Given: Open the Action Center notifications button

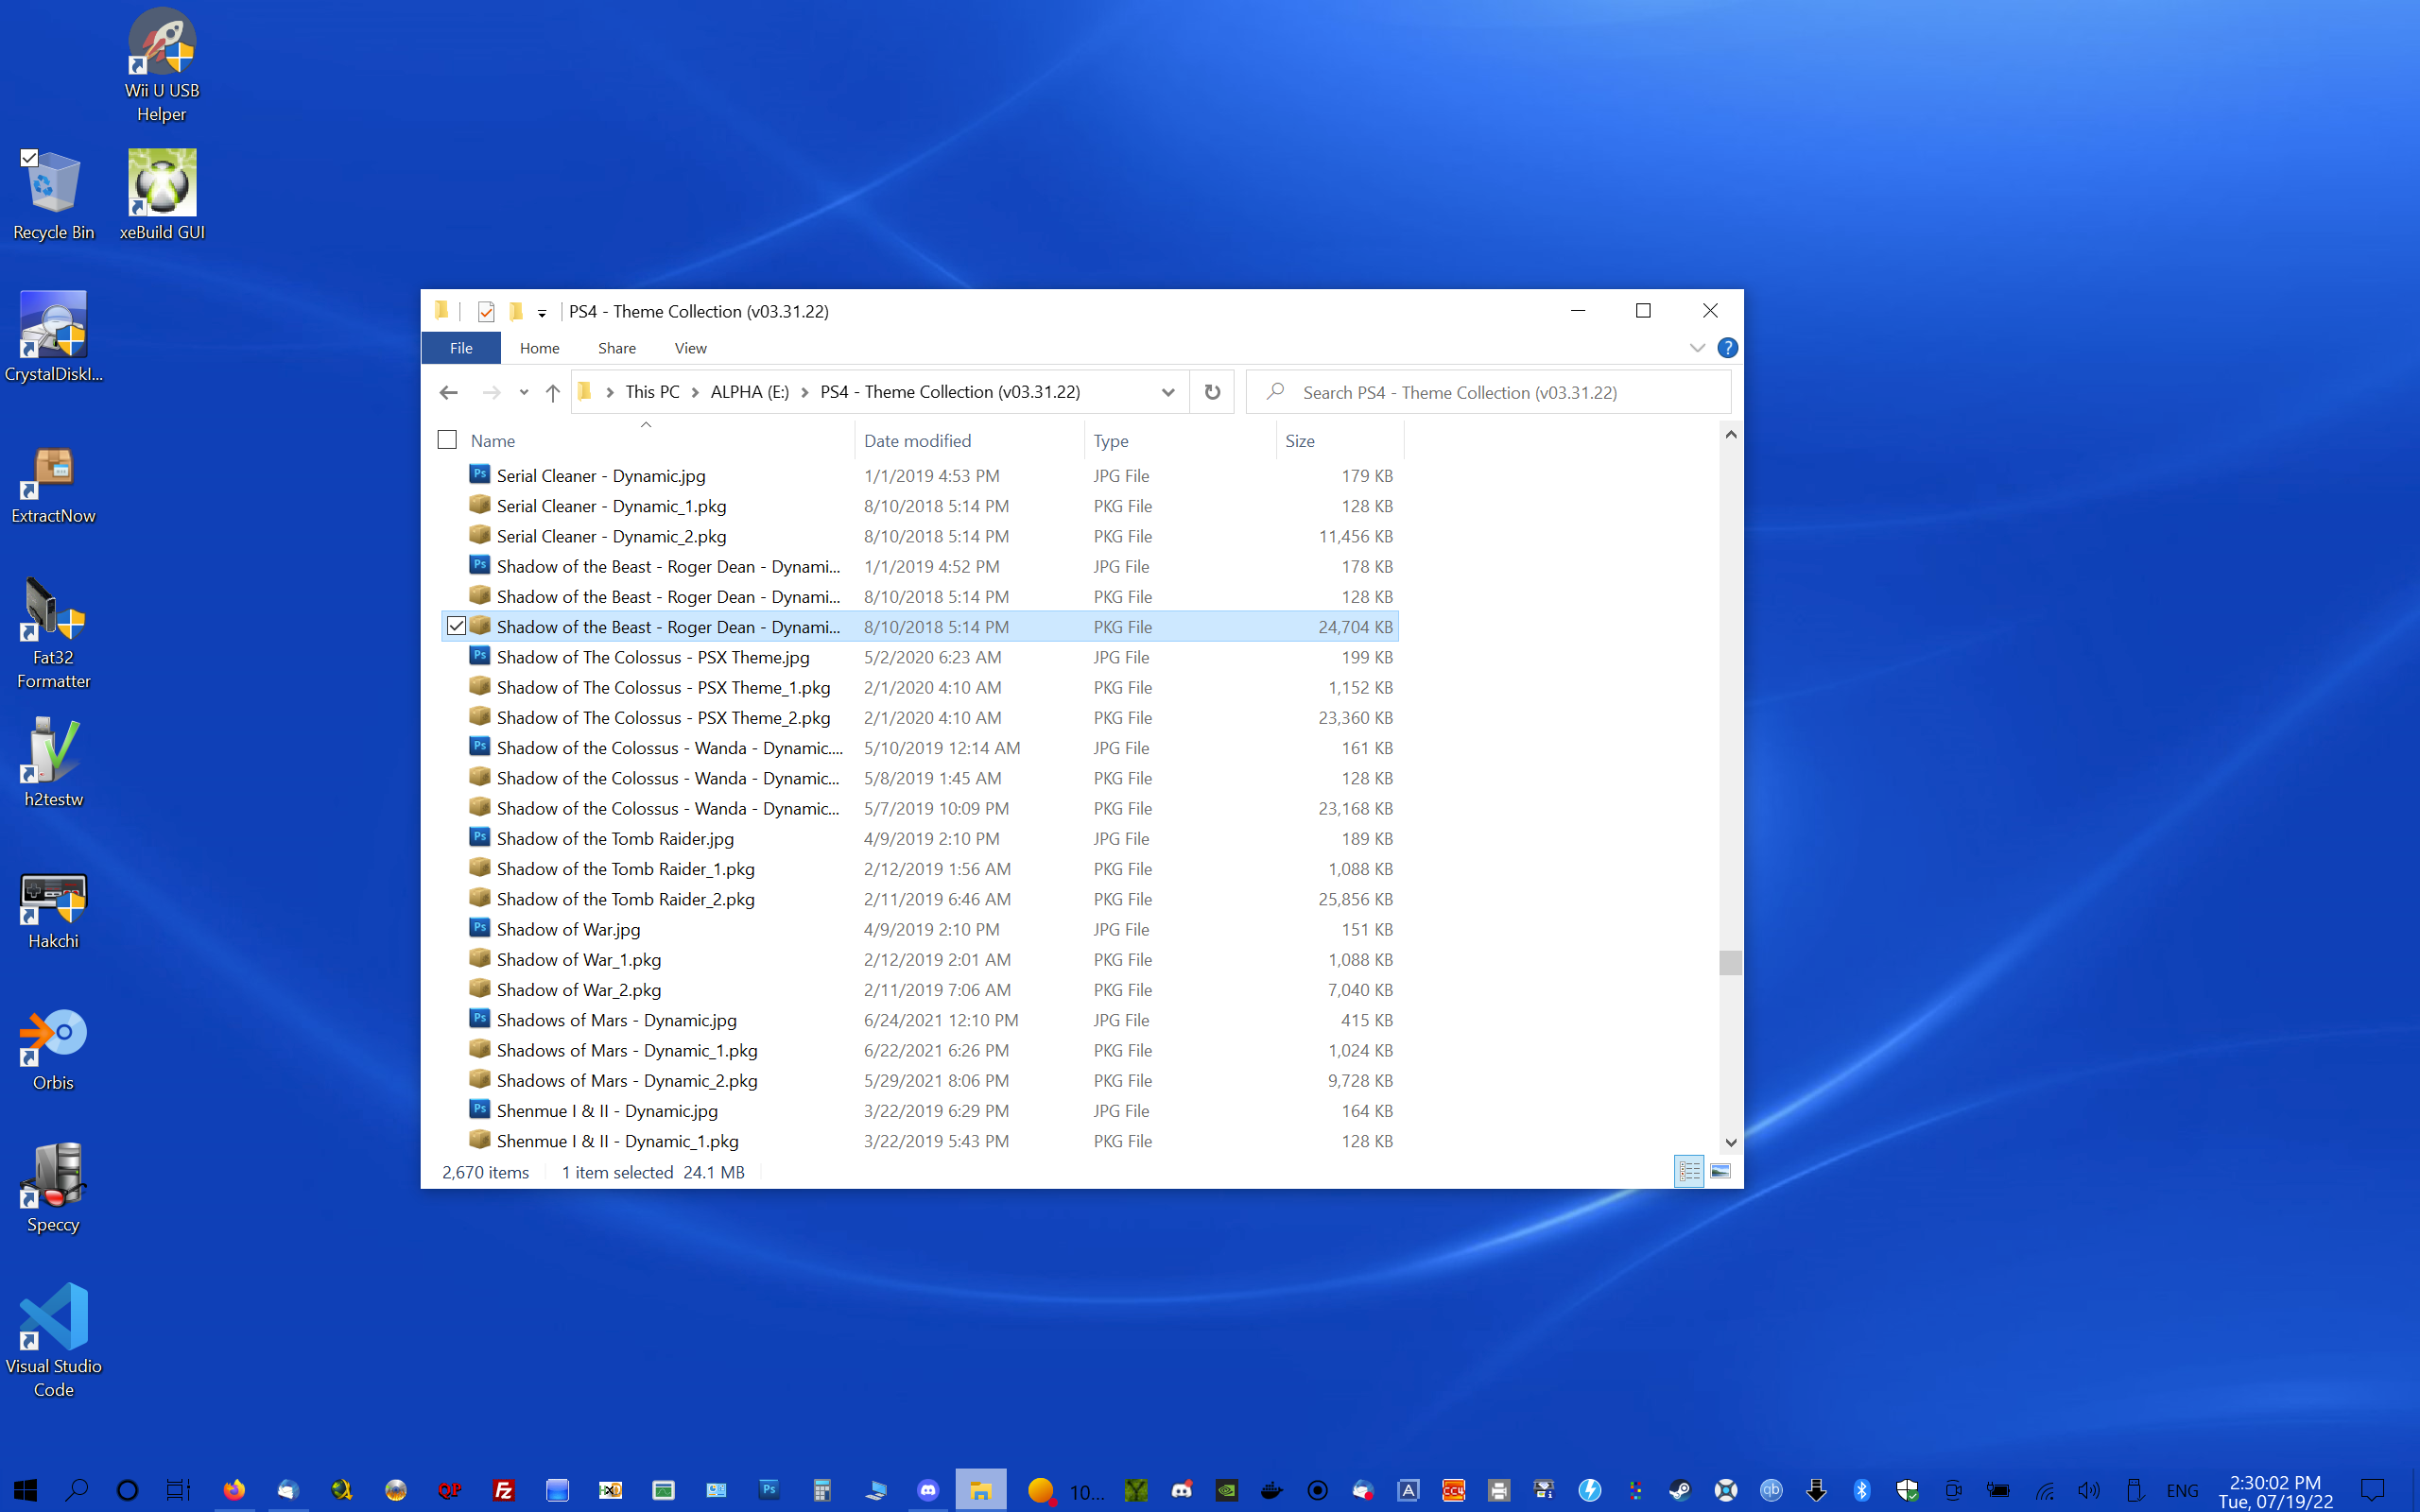Looking at the screenshot, I should [x=2373, y=1491].
